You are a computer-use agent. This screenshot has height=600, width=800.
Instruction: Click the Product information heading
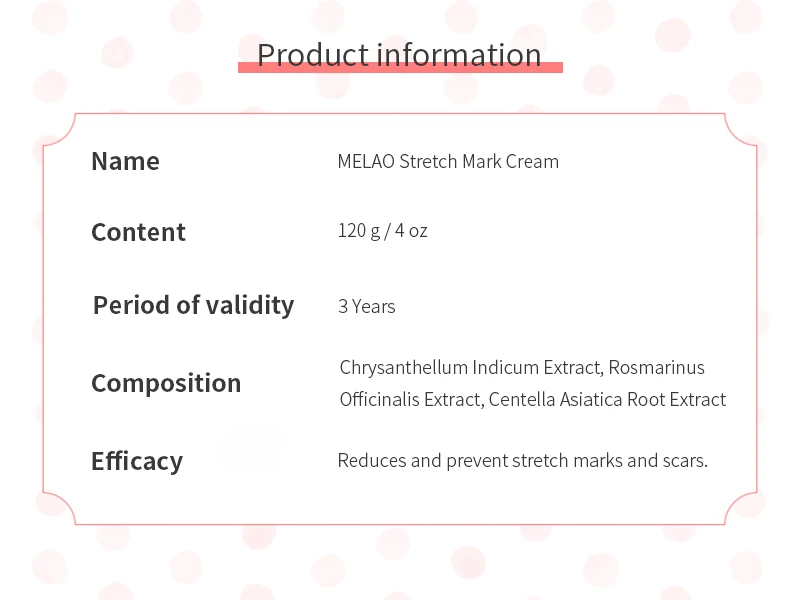point(399,54)
